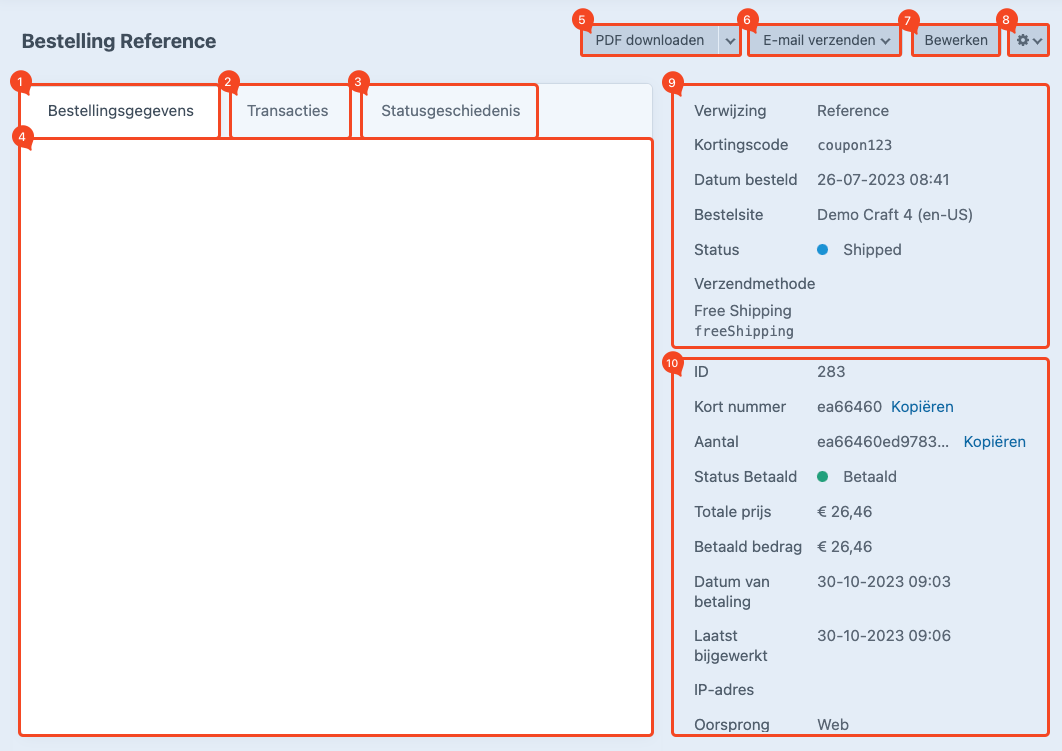Select the Bestellingsgegevens tab
The height and width of the screenshot is (751, 1062).
tap(120, 111)
